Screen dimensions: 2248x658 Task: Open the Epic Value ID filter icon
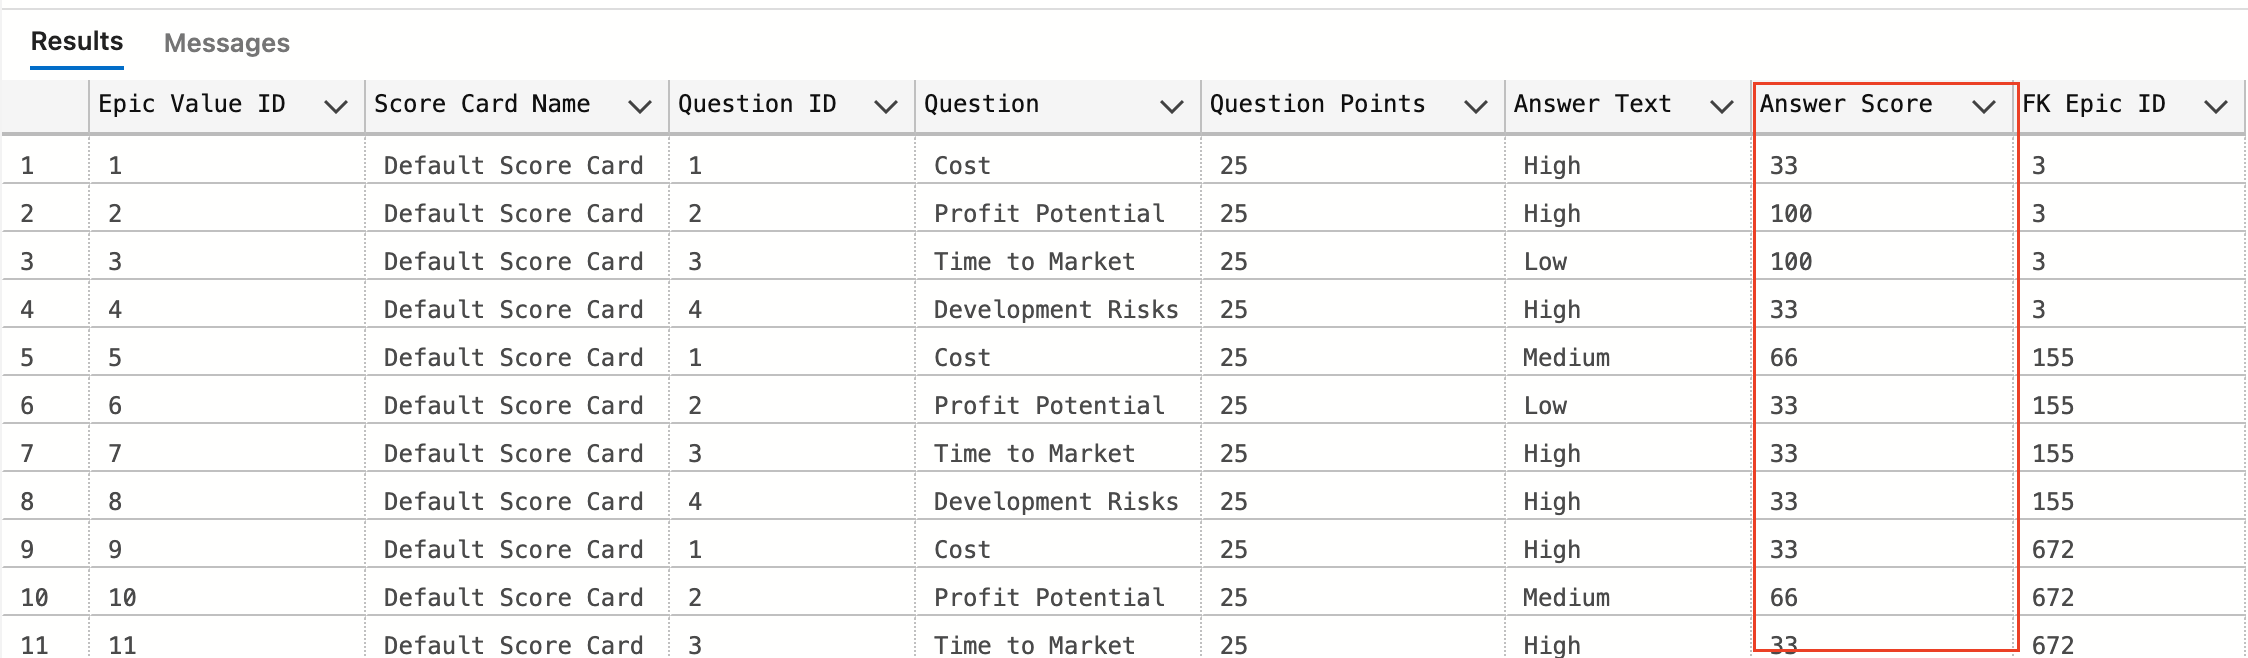[336, 104]
